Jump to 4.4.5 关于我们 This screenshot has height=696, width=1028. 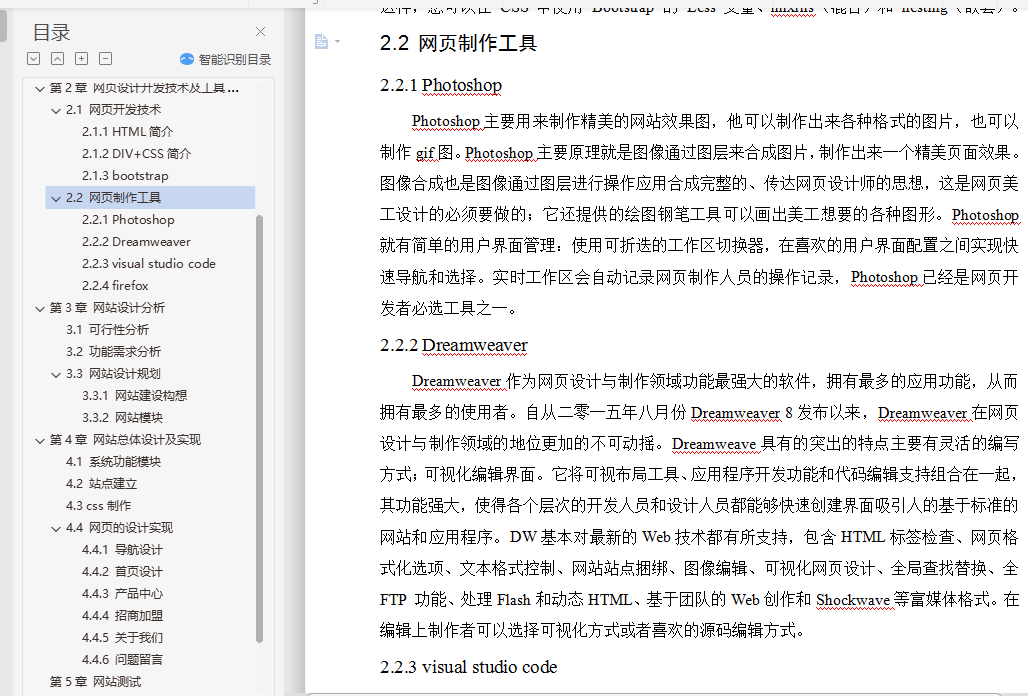tap(123, 638)
